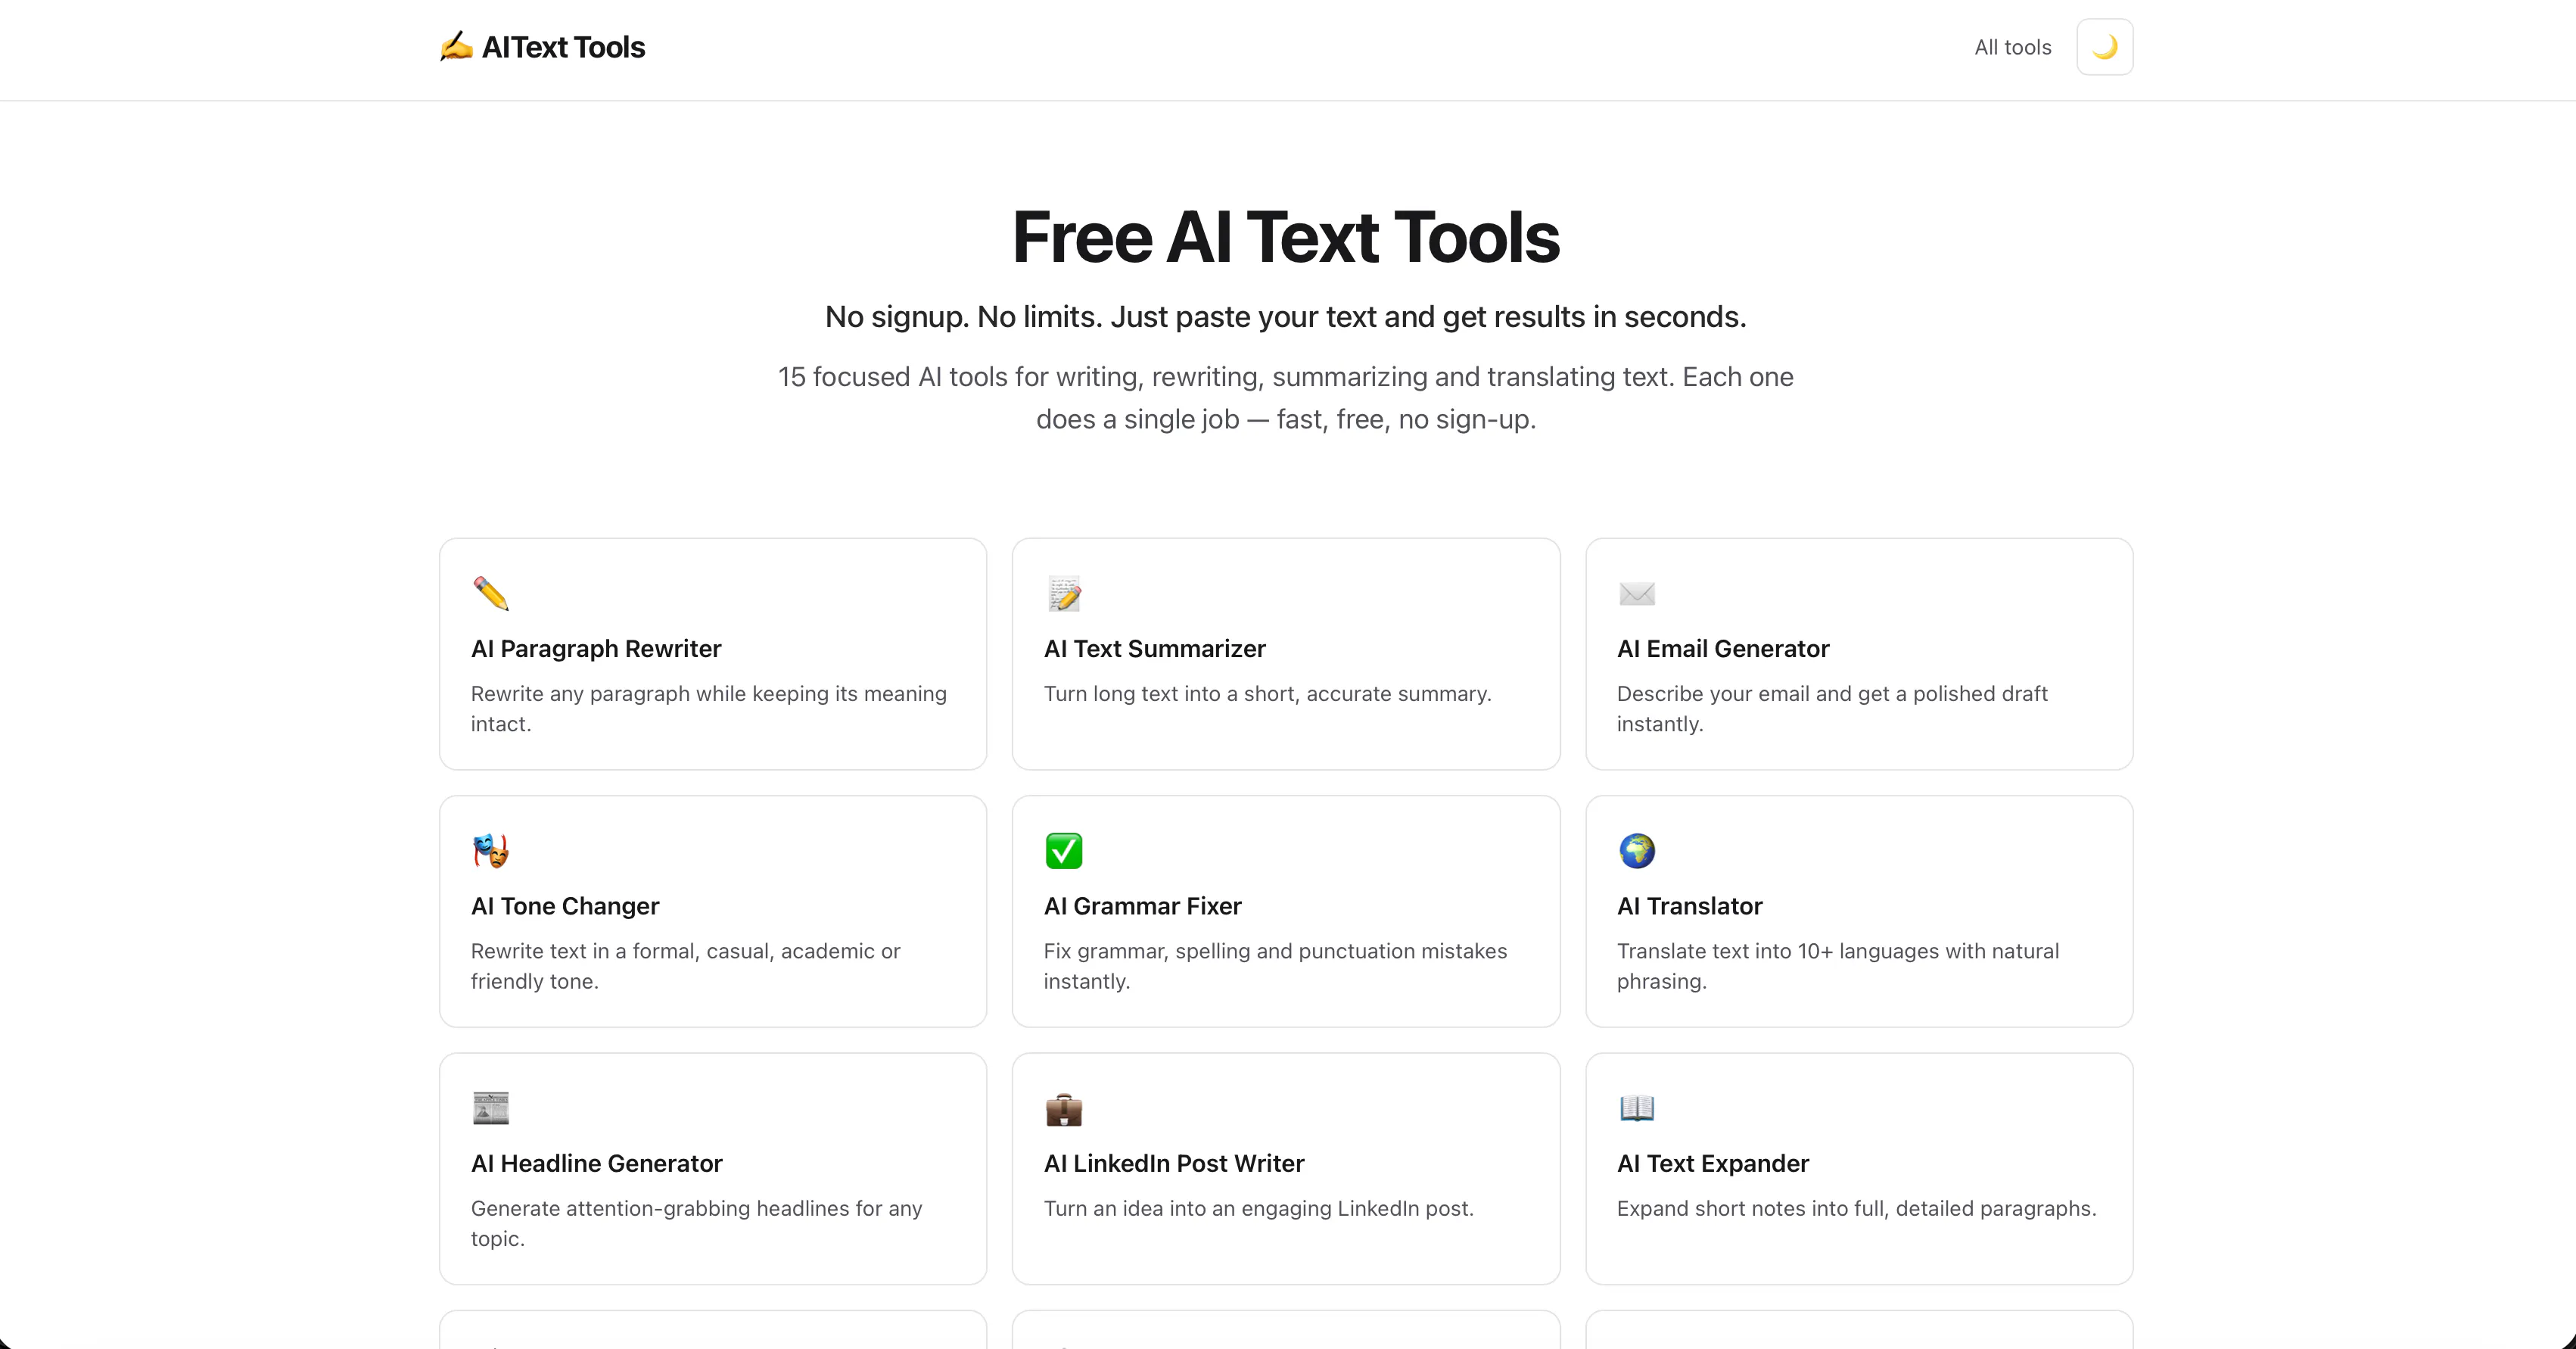Viewport: 2576px width, 1349px height.
Task: Open the AI LinkedIn Post Writer title
Action: 1174,1164
